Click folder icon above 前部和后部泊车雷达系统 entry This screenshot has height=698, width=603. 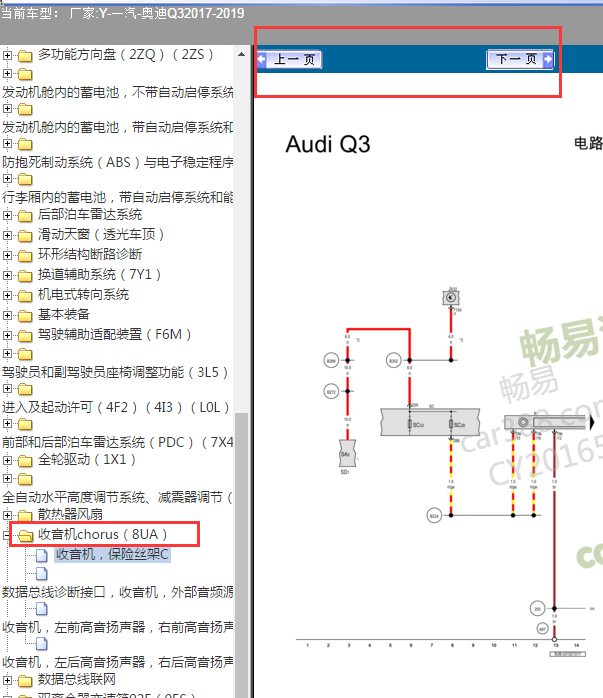pyautogui.click(x=25, y=425)
